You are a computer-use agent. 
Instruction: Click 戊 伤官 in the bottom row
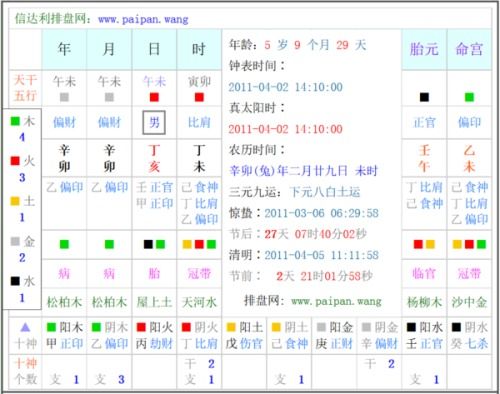[x=245, y=343]
